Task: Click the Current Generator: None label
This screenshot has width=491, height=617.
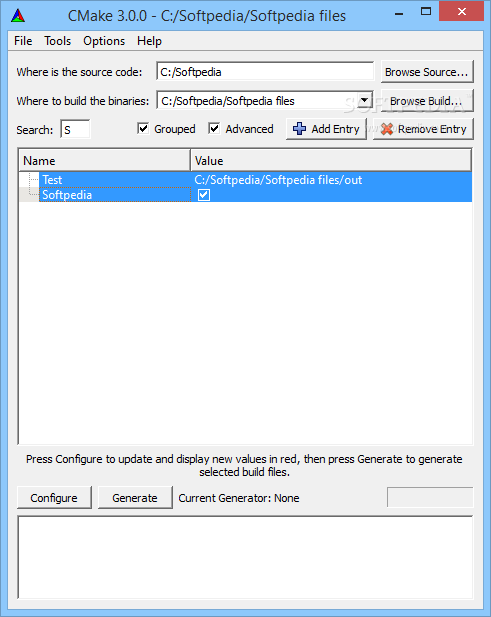Action: pos(239,498)
